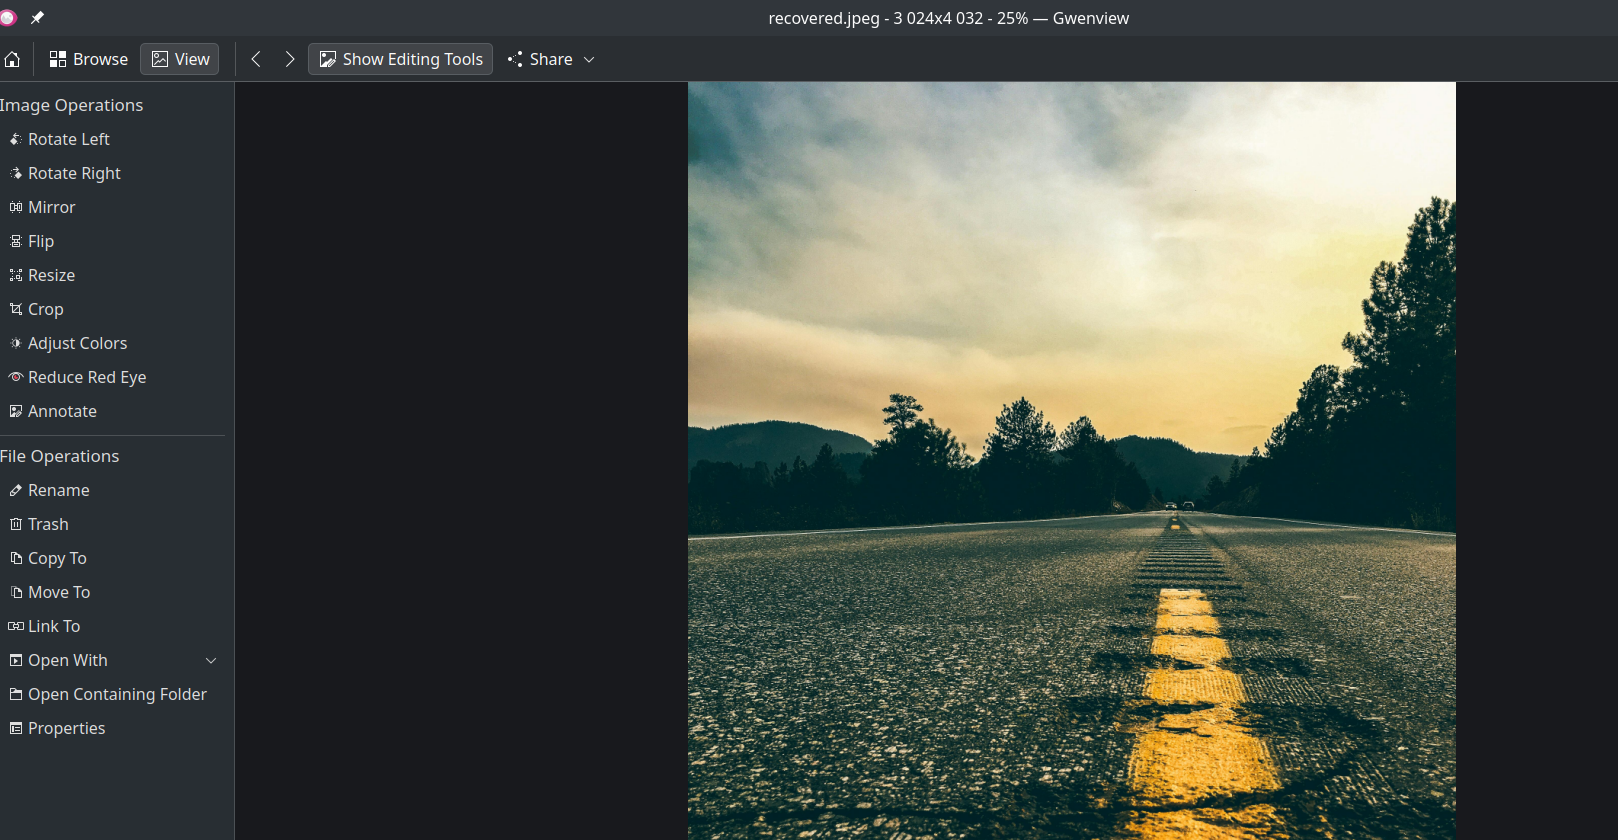Click on the displayed road photo
Viewport: 1618px width, 840px height.
[x=1071, y=460]
